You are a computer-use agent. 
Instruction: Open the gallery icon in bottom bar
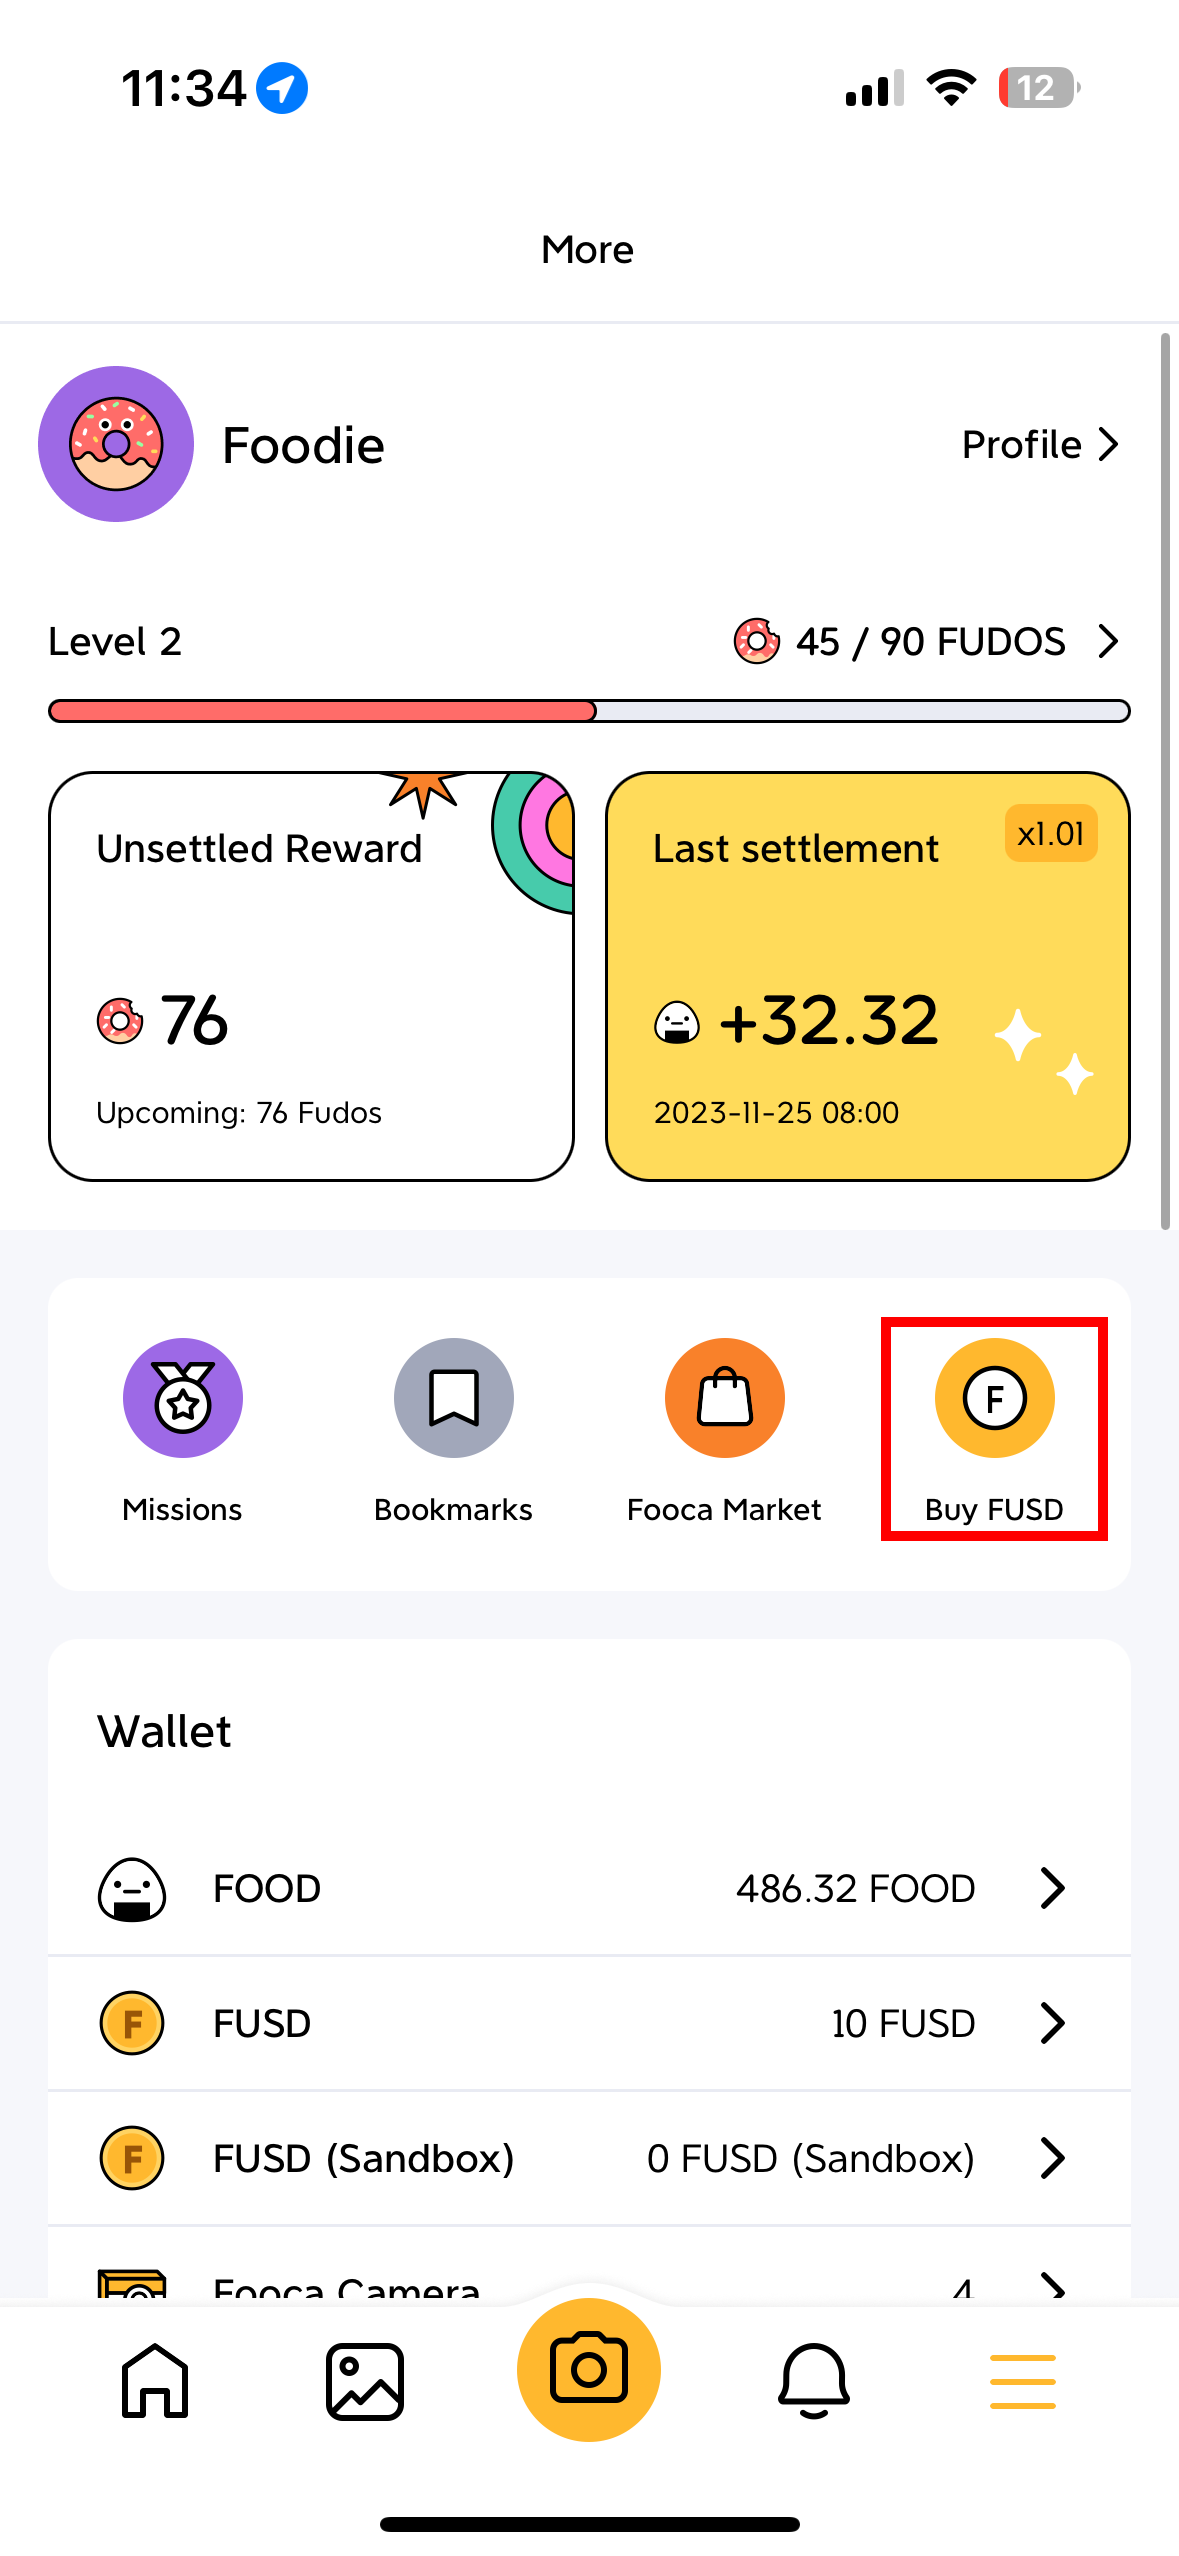click(365, 2380)
